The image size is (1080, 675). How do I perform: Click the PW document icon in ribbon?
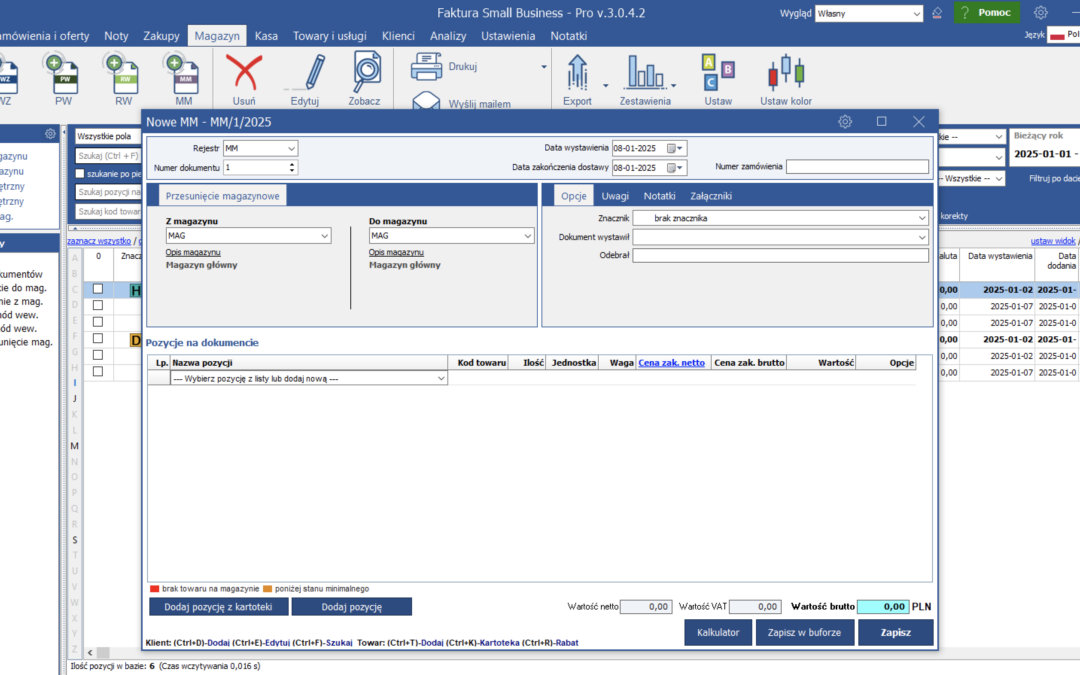click(64, 74)
